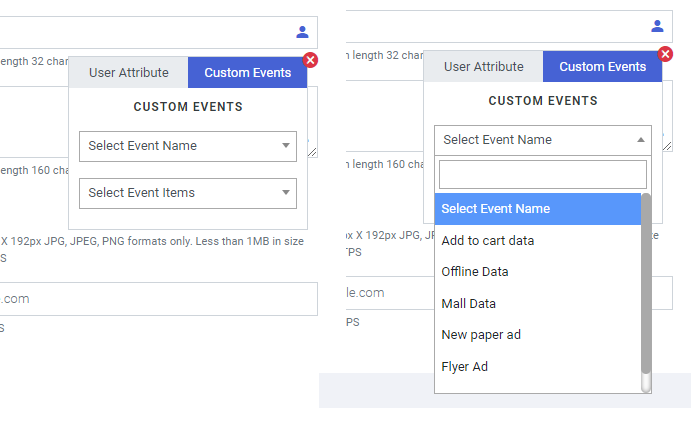691x436 pixels.
Task: Click the event list's vertical scrollbar
Action: [646, 290]
